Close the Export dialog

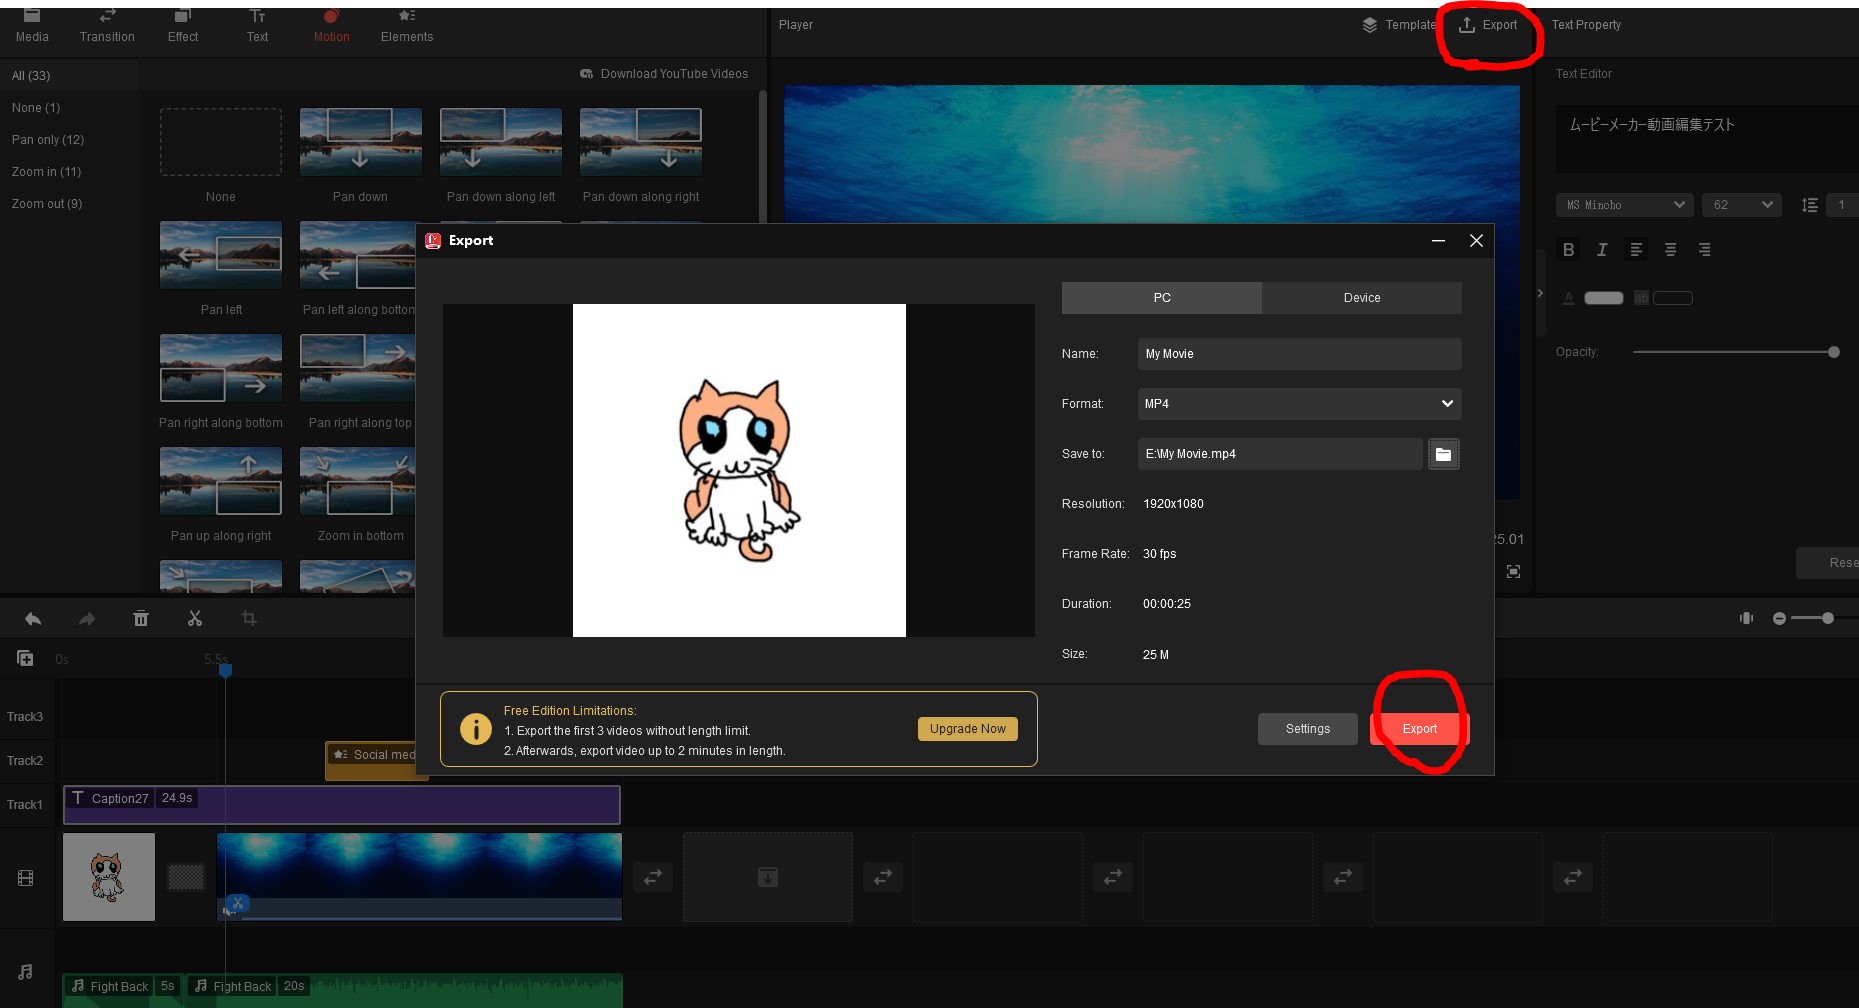tap(1476, 241)
